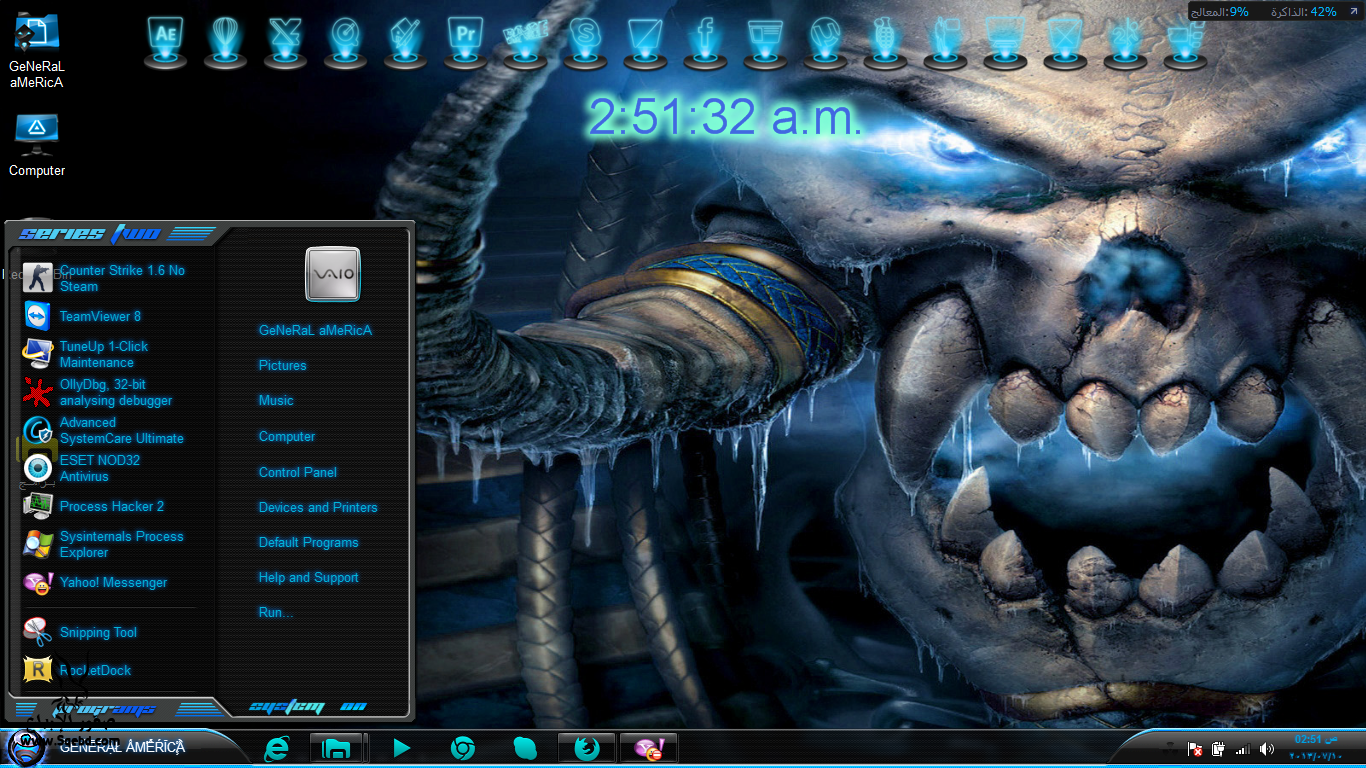The image size is (1366, 768).
Task: Open the file explorer taskbar button
Action: point(336,748)
